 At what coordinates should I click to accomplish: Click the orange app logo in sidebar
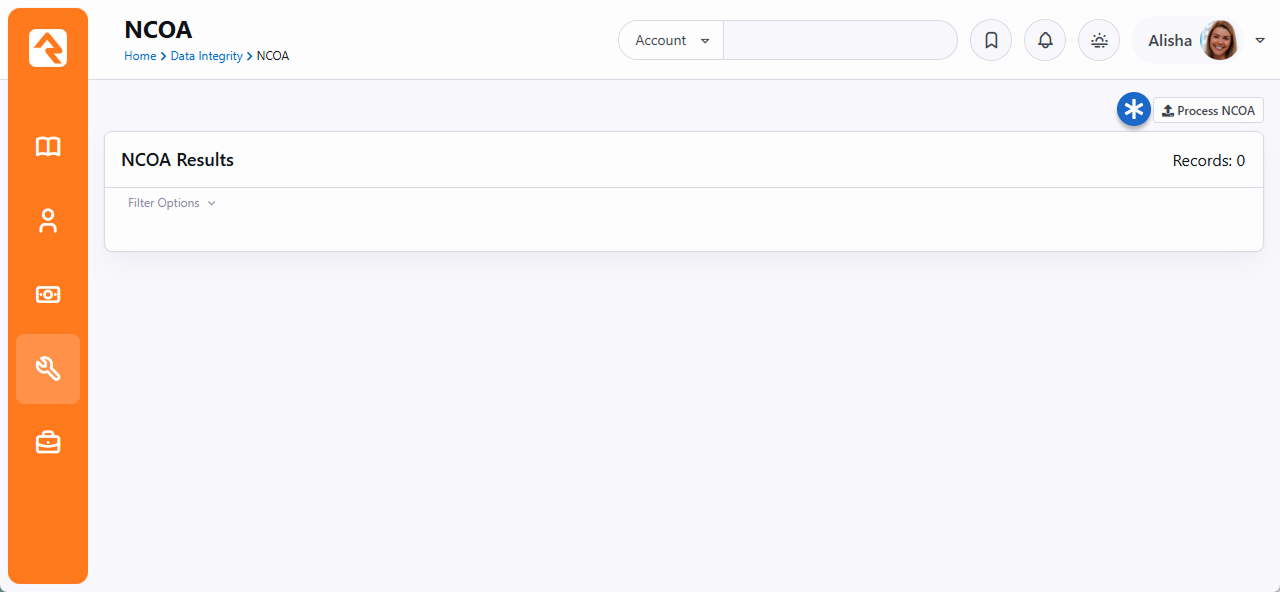[48, 48]
